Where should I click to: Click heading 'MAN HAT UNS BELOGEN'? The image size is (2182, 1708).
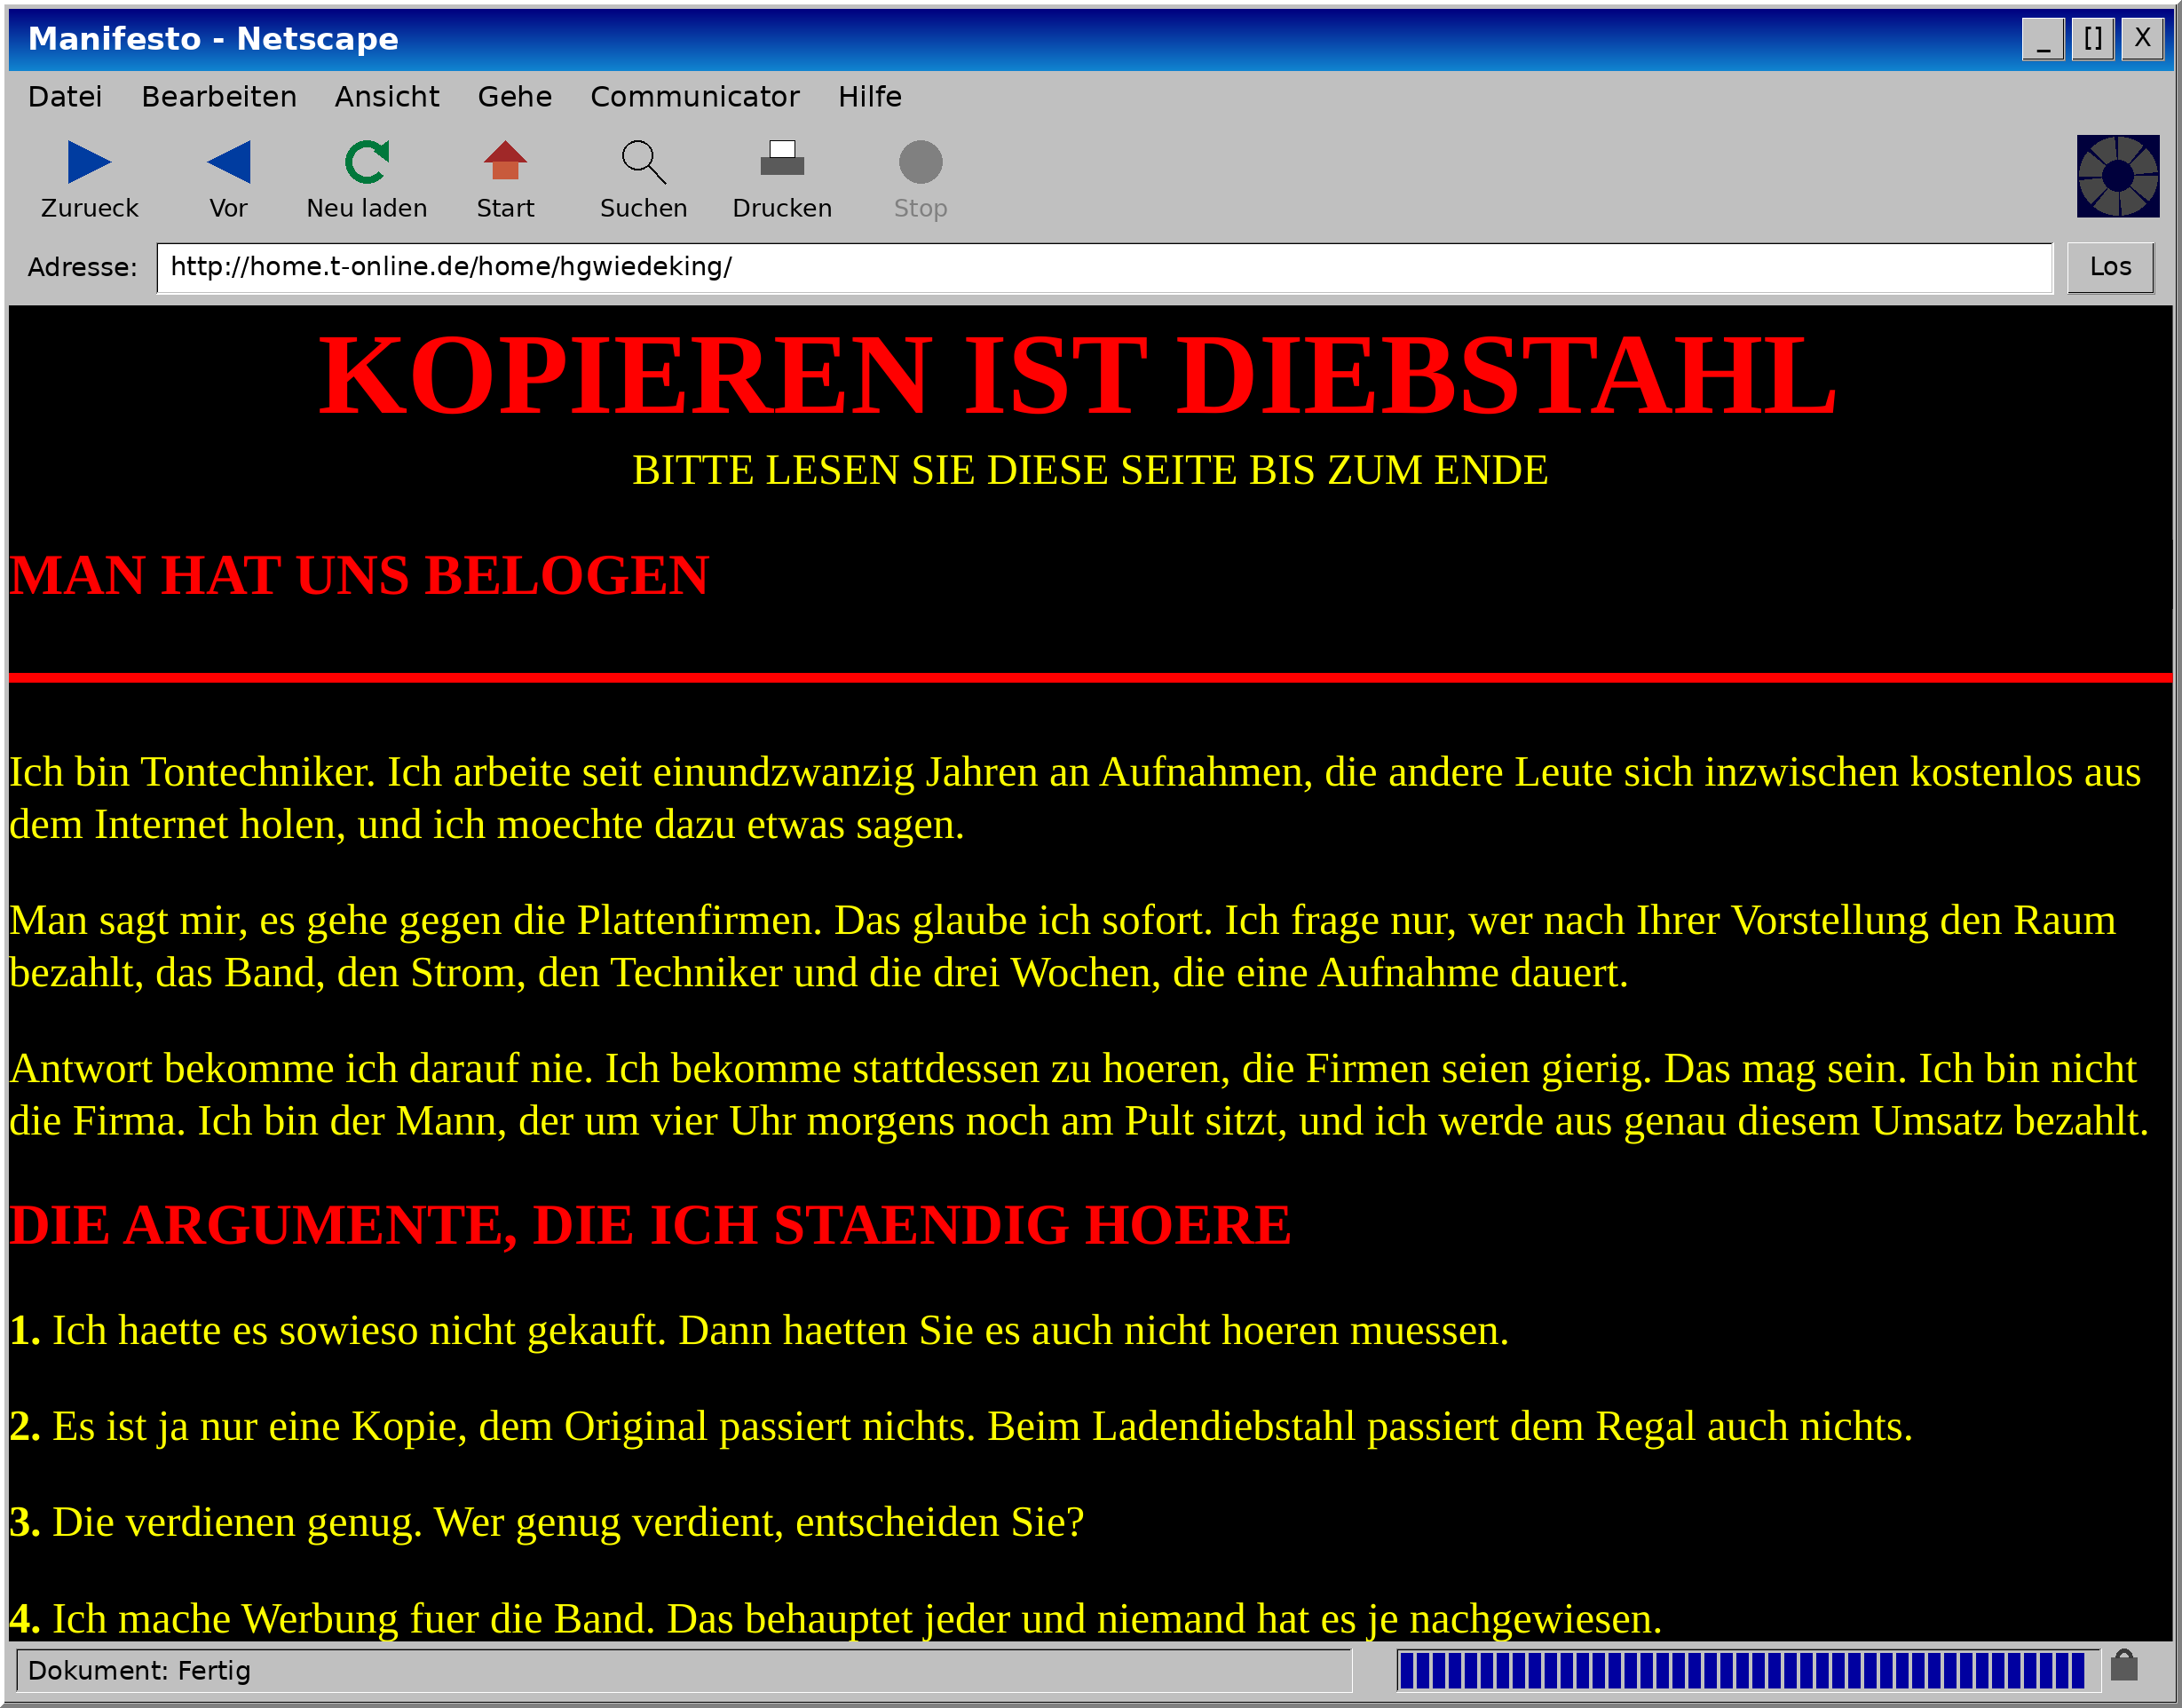[359, 576]
